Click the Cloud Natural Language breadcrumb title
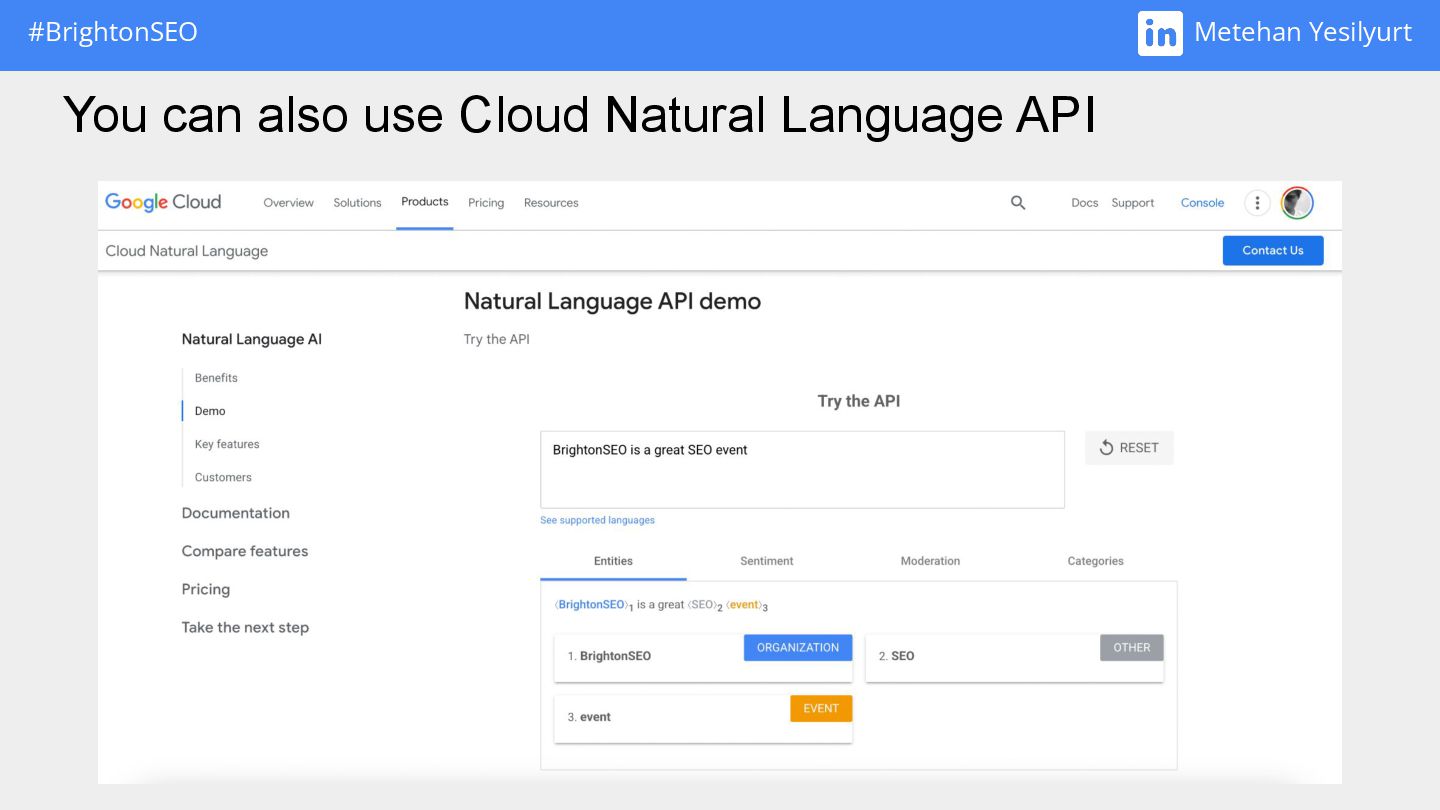1440x810 pixels. pyautogui.click(x=187, y=251)
